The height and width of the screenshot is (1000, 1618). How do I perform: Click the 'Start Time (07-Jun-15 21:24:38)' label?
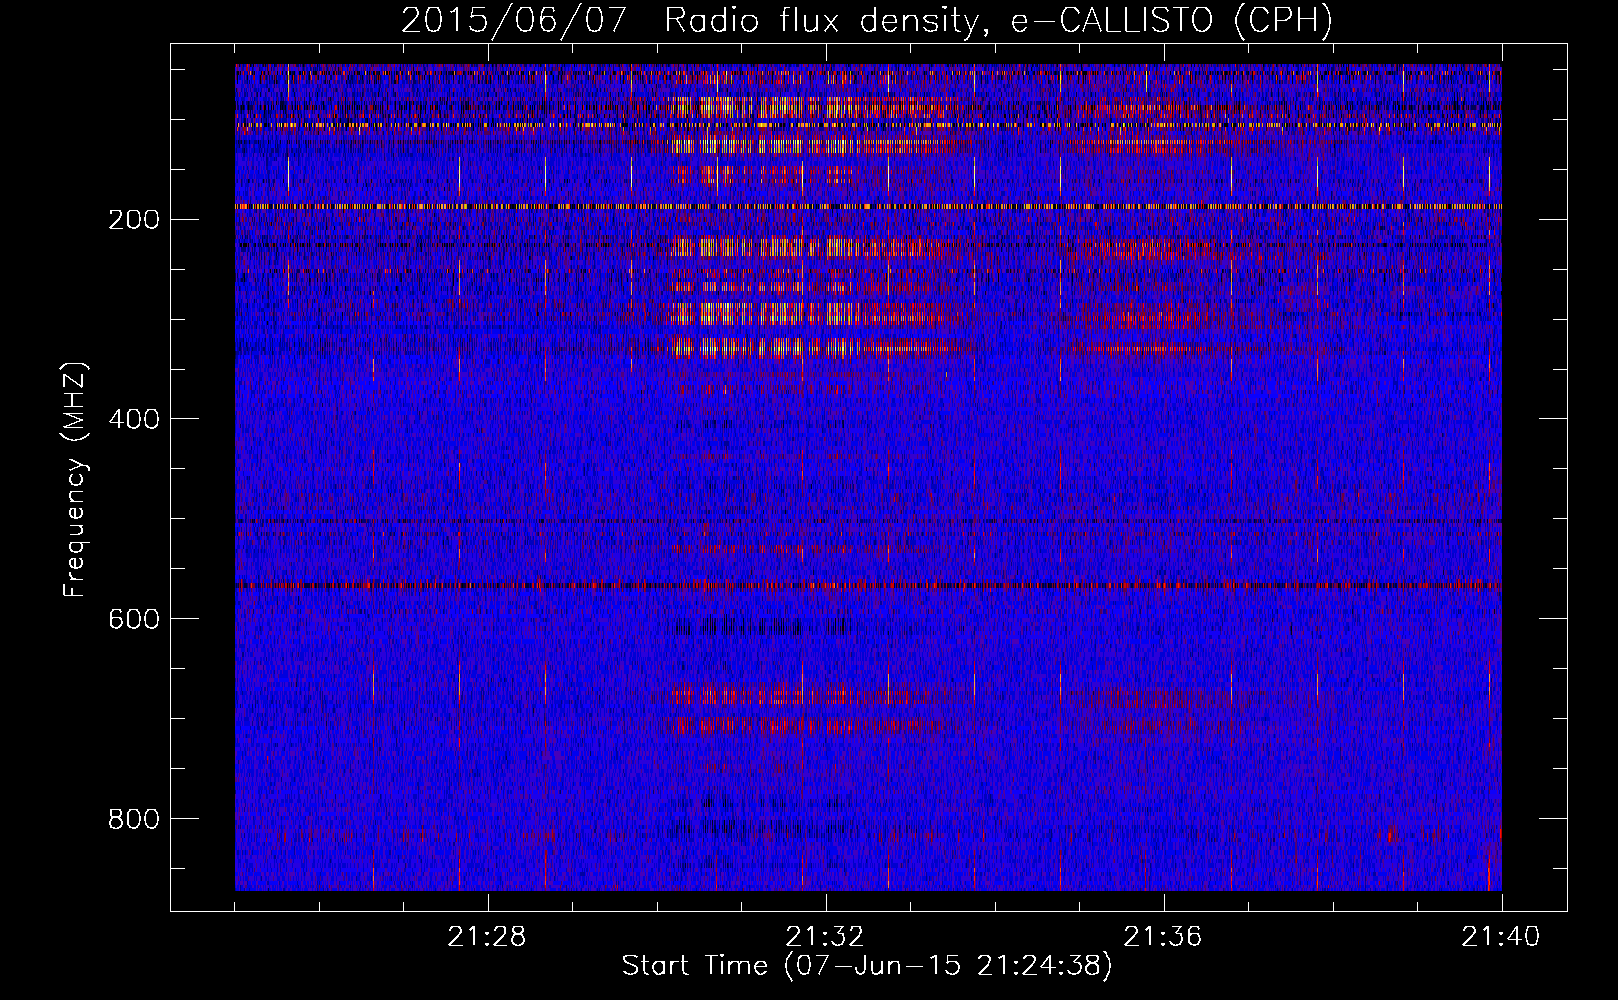pos(867,966)
